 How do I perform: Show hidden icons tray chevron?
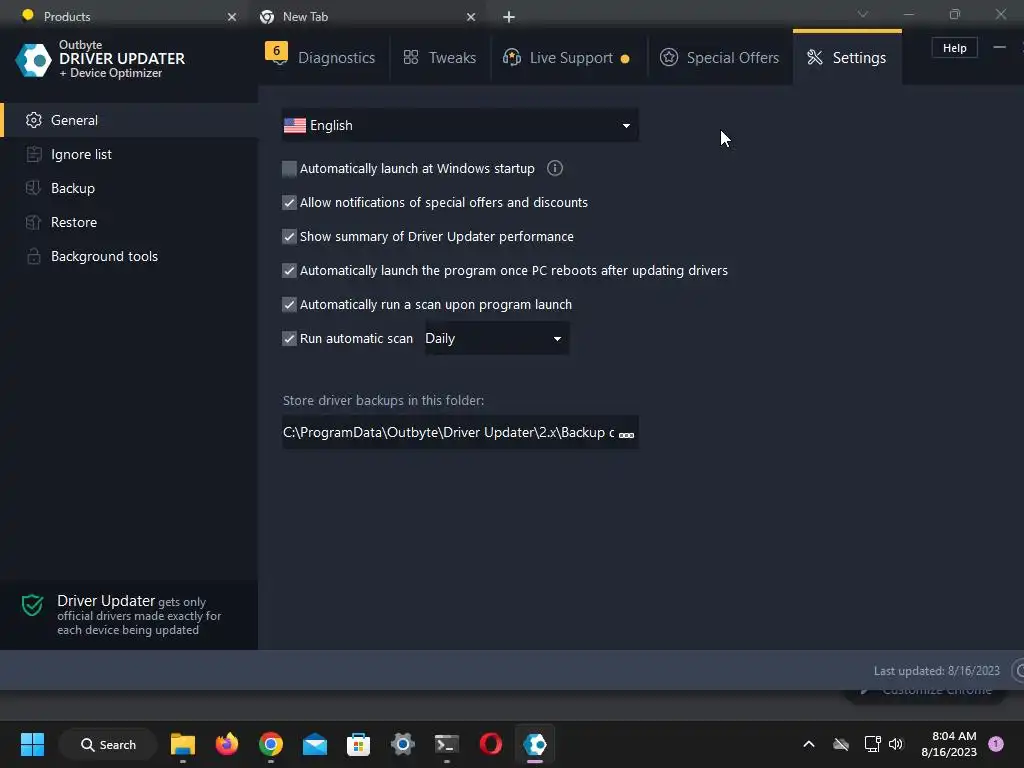(x=808, y=744)
